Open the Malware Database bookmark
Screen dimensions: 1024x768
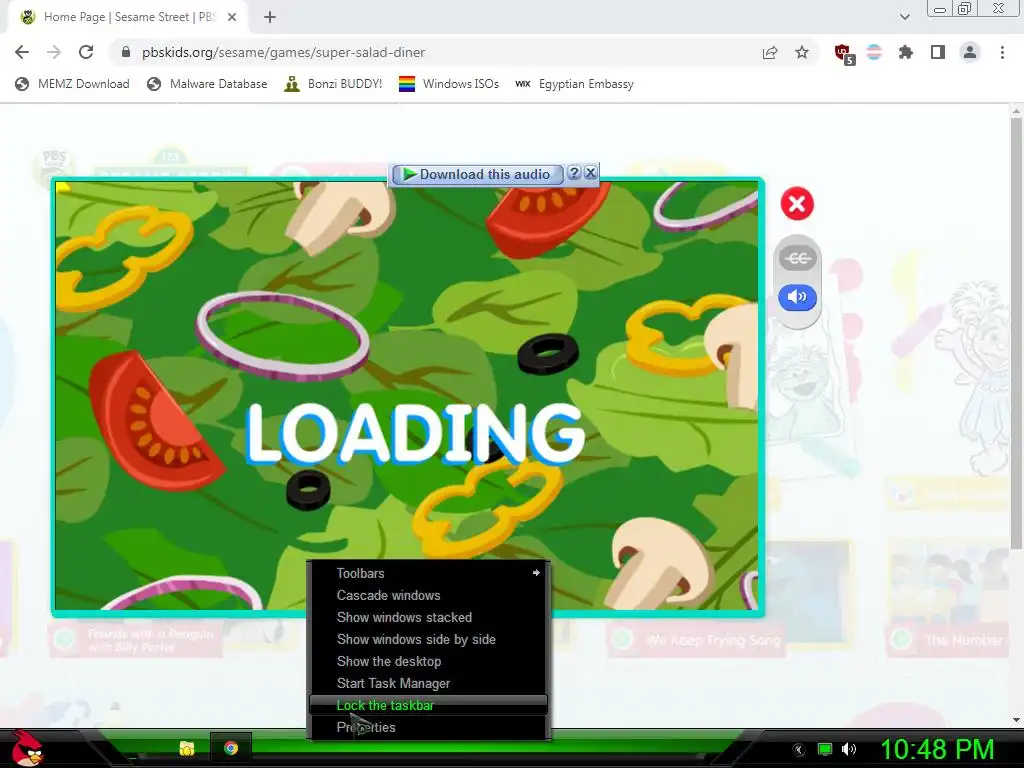pyautogui.click(x=207, y=84)
